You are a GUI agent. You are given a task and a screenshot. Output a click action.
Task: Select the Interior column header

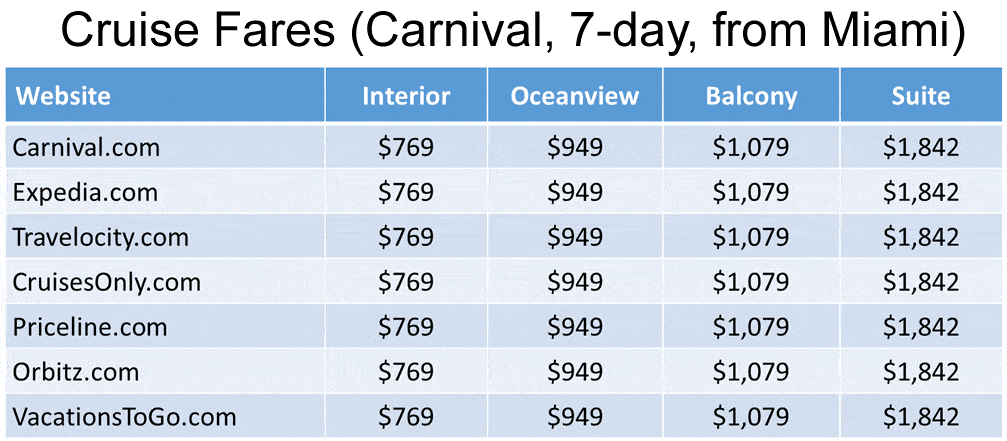406,96
